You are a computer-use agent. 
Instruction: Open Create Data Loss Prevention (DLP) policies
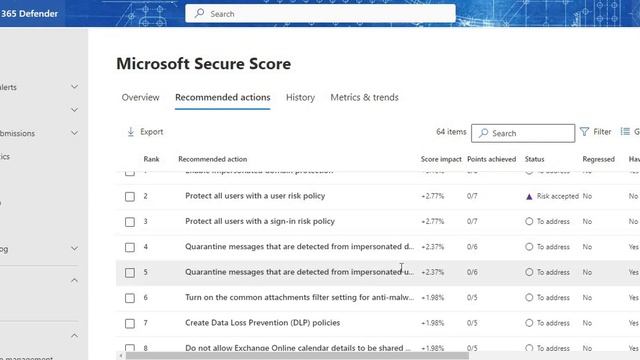tap(262, 322)
